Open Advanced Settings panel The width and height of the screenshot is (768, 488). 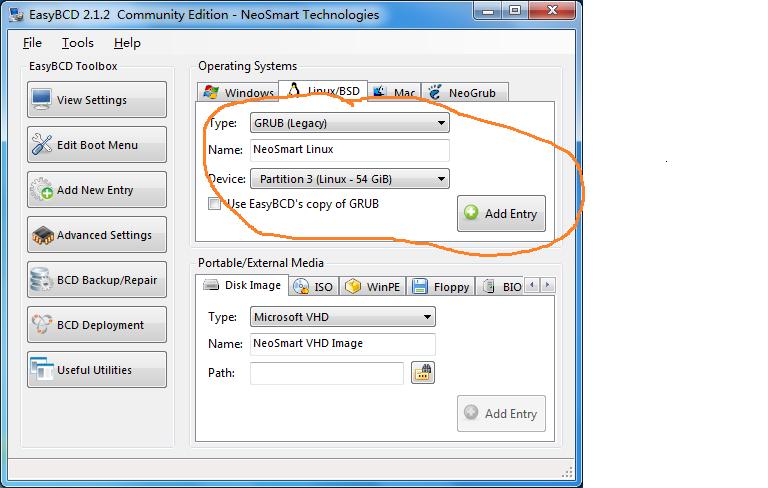tap(97, 235)
